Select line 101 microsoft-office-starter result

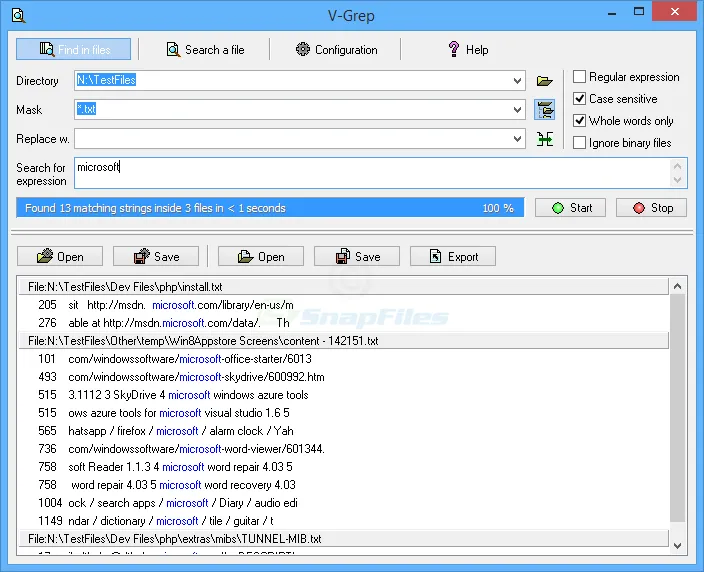point(343,359)
